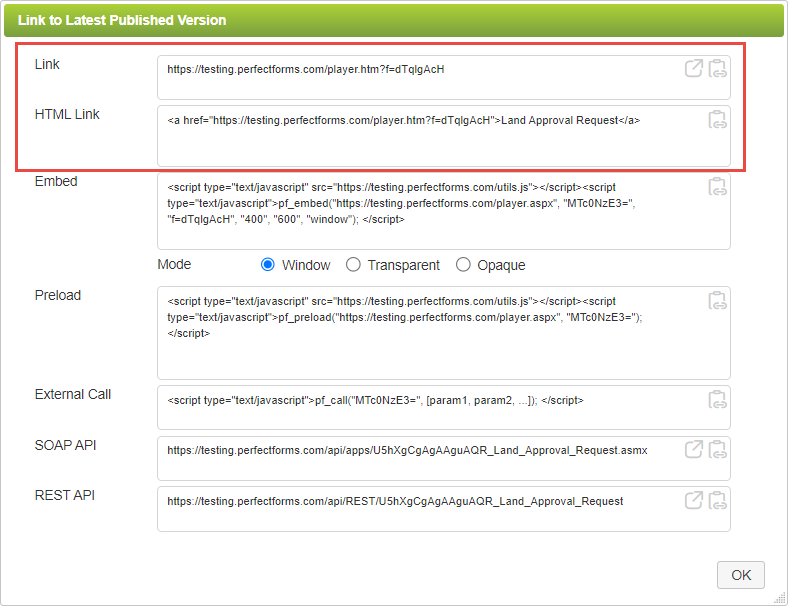Open the REST API URL in a new window
The height and width of the screenshot is (606, 788).
tap(694, 500)
